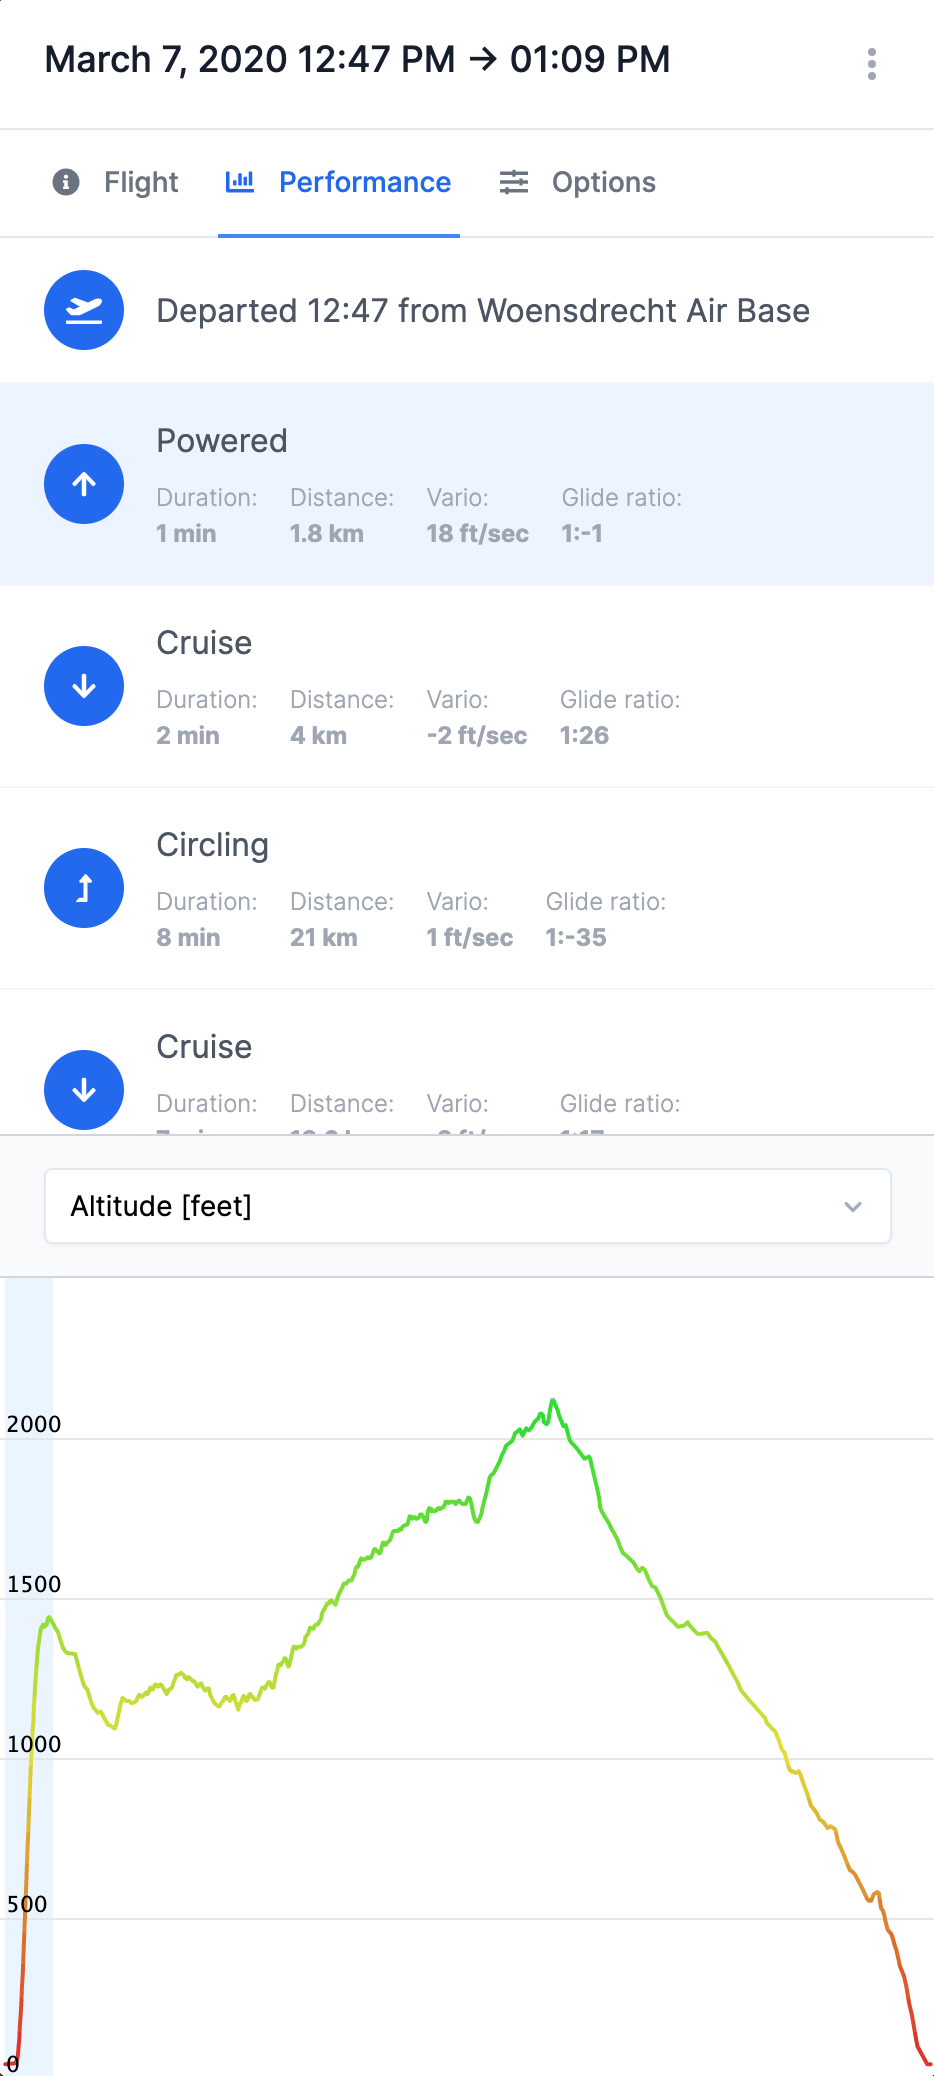The height and width of the screenshot is (2076, 934).
Task: Open the three-dot more options menu
Action: 872,64
